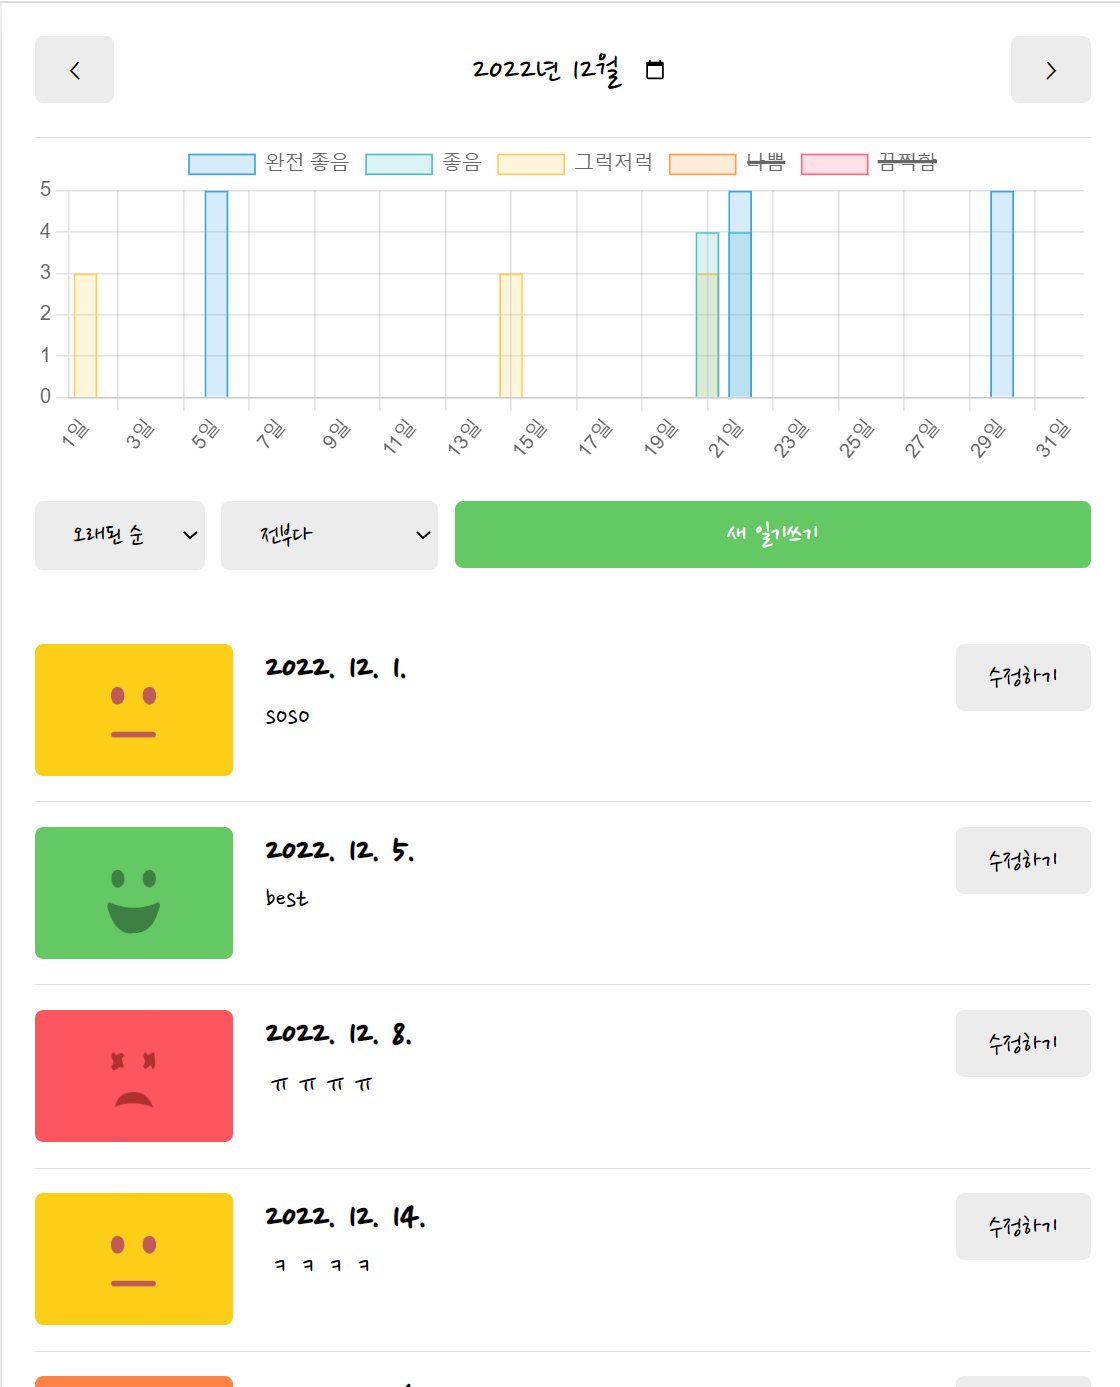This screenshot has height=1387, width=1120.
Task: Navigate to the previous month with the left arrow
Action: 74,69
